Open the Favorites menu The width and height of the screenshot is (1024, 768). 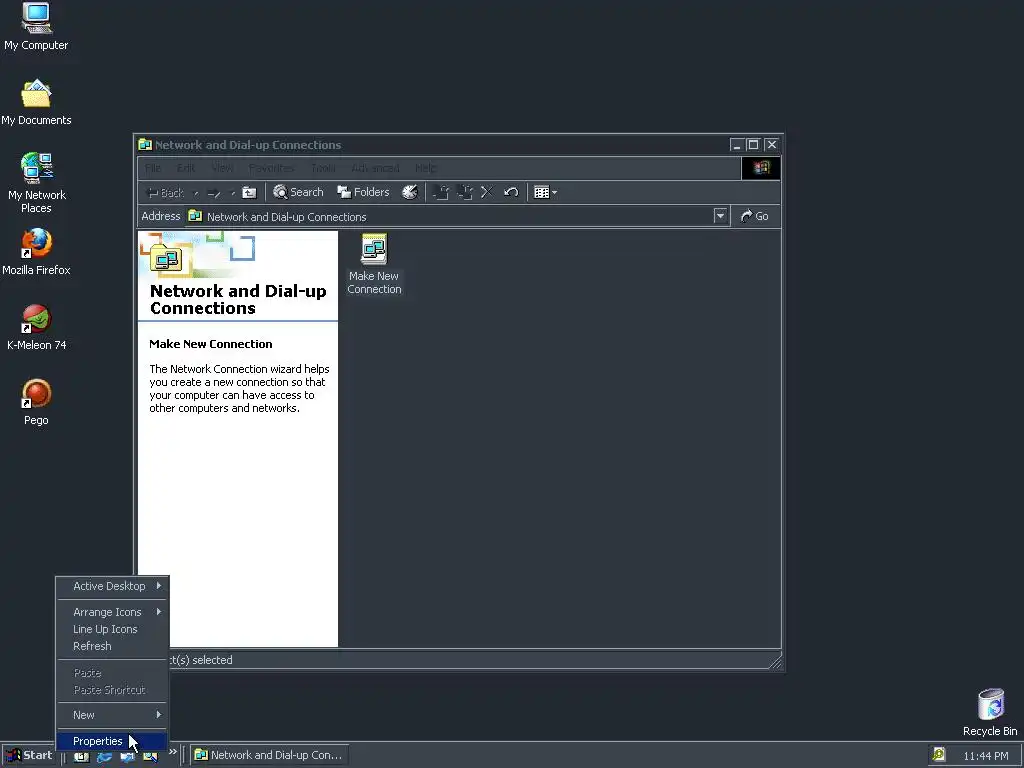click(272, 168)
